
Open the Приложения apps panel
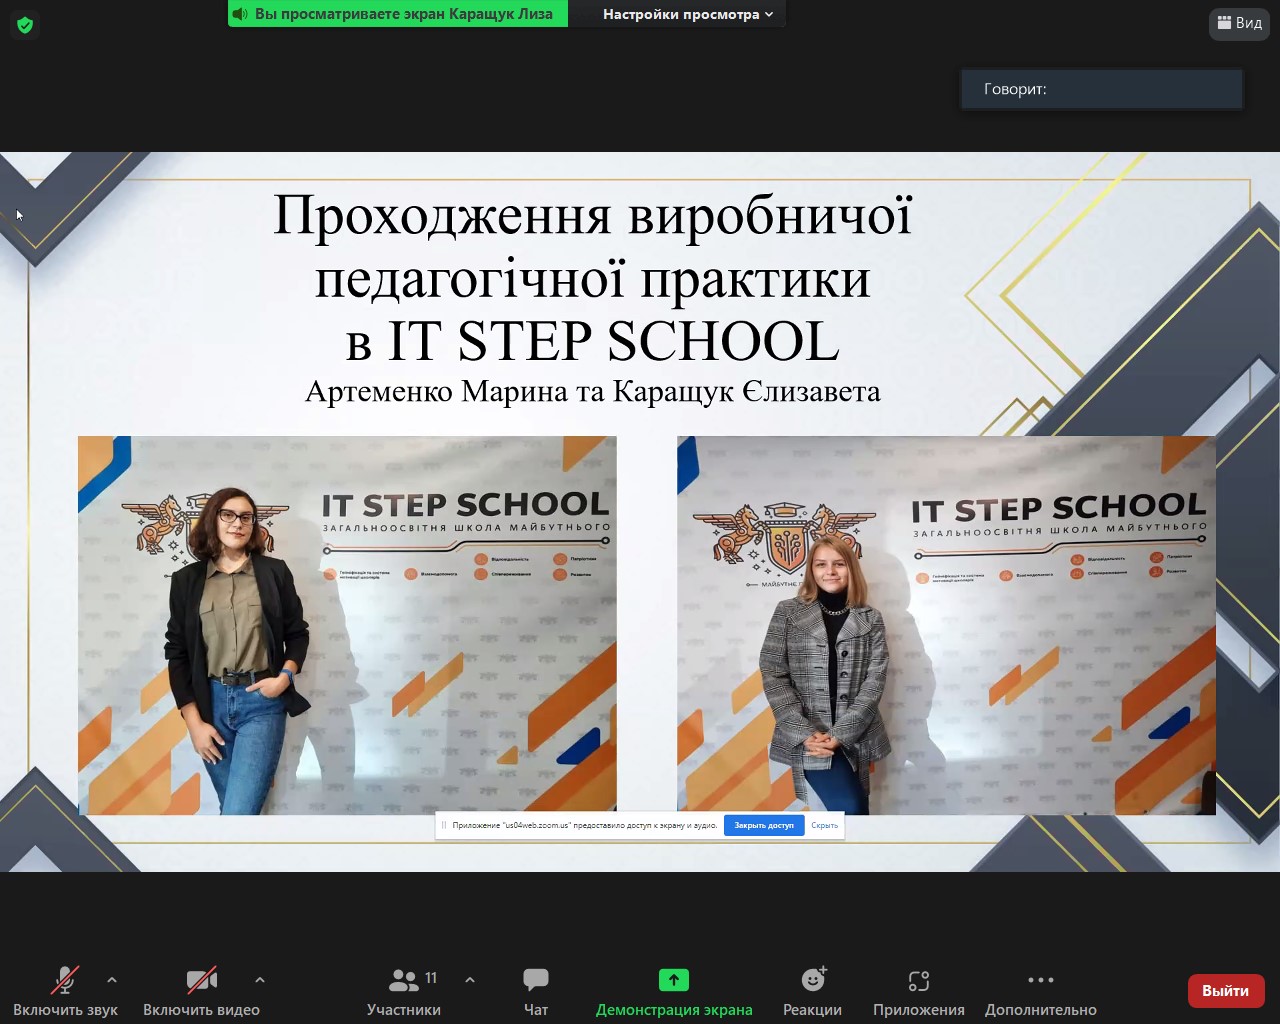point(919,992)
